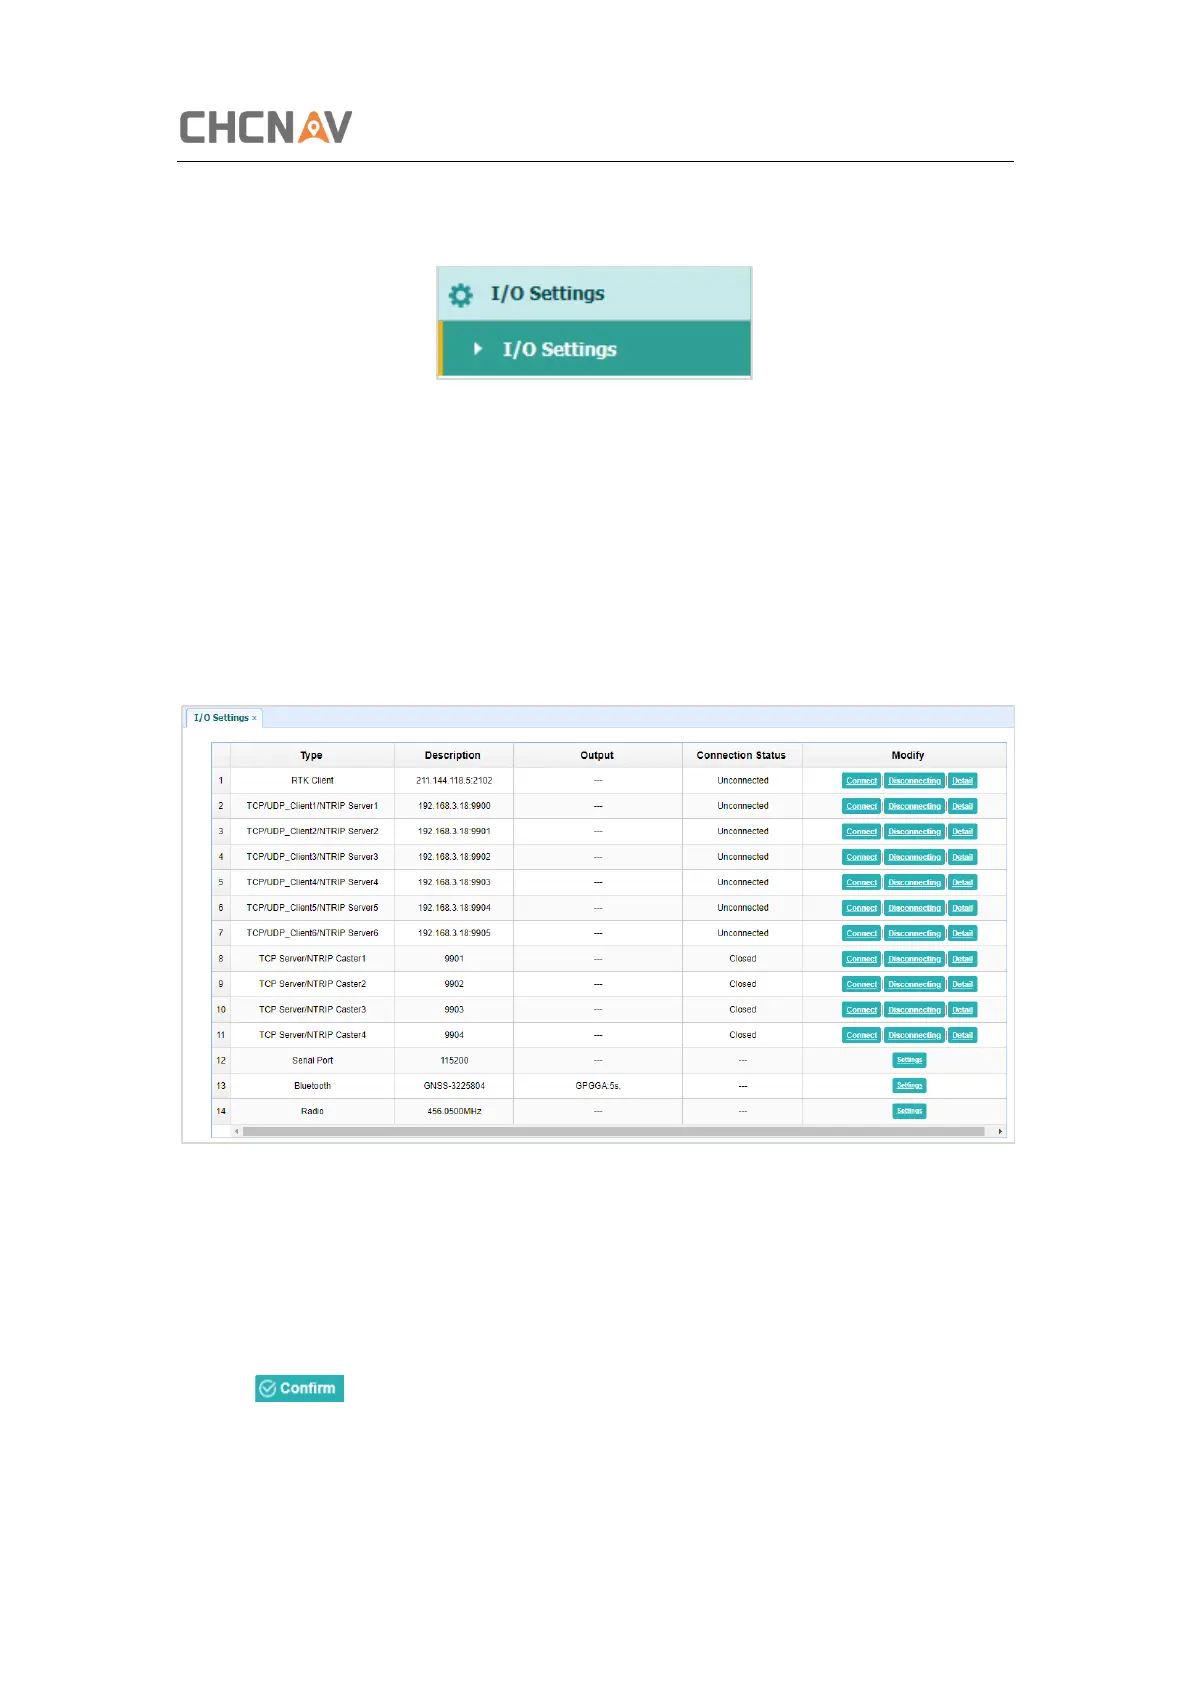Connect TCP Server/NTRIP Caster4
1191x1684 pixels.
tap(861, 1035)
